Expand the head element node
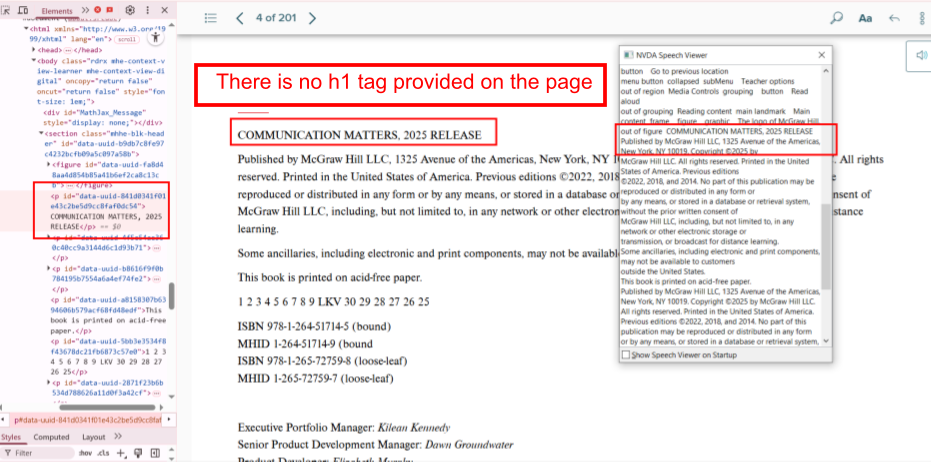This screenshot has height=462, width=931. [x=34, y=50]
